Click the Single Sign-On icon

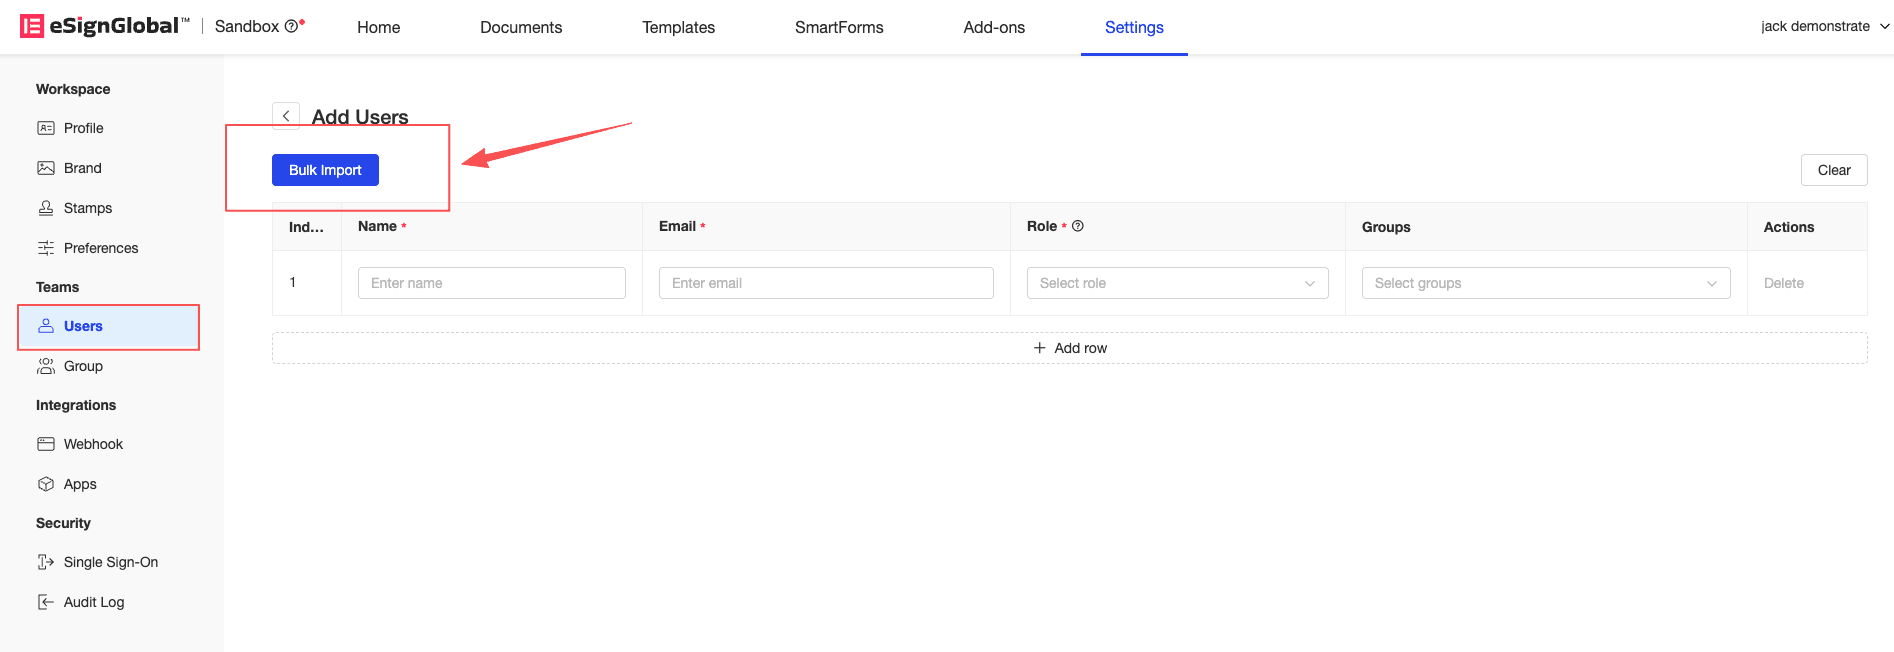pyautogui.click(x=46, y=562)
